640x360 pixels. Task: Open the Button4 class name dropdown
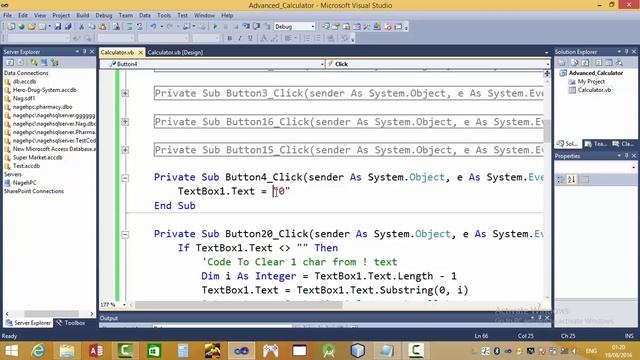322,64
